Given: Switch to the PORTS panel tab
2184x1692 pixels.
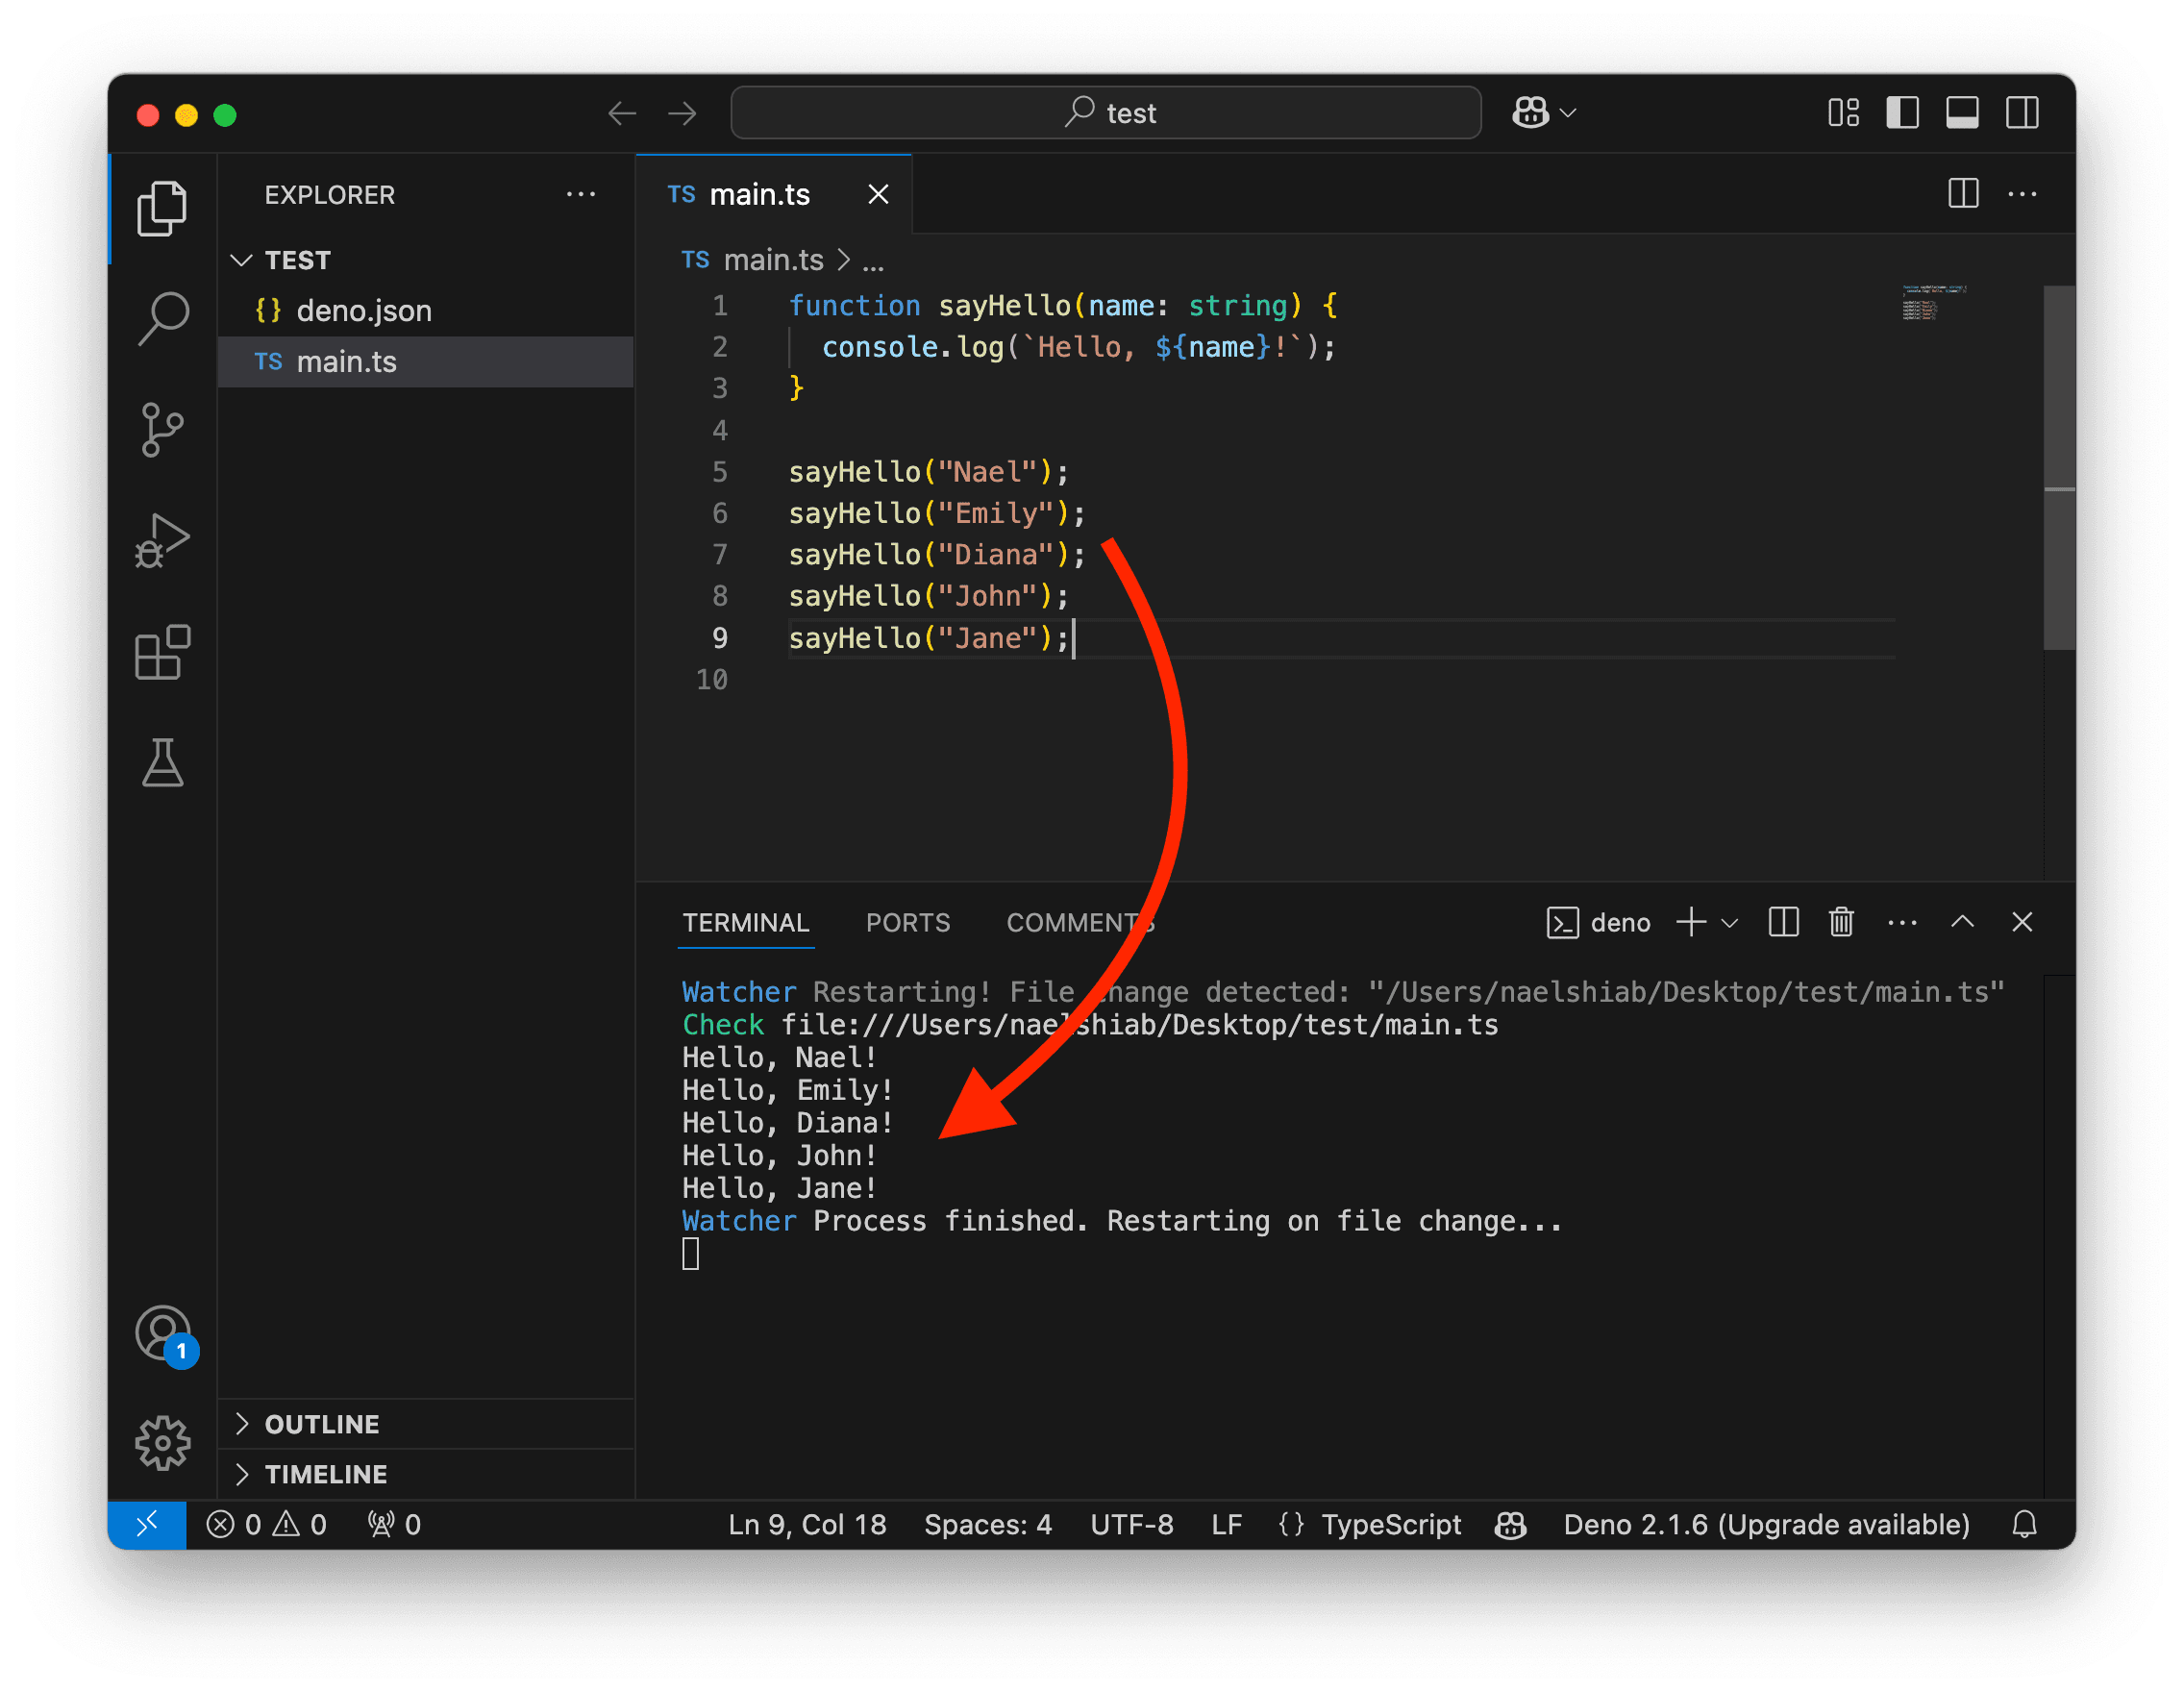Looking at the screenshot, I should [x=908, y=922].
